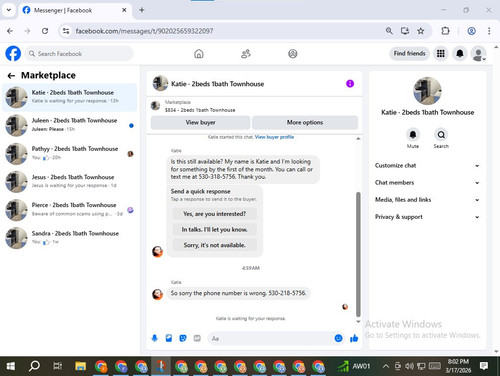Expand the Chat members section
Image resolution: width=500 pixels, height=376 pixels.
tap(427, 183)
